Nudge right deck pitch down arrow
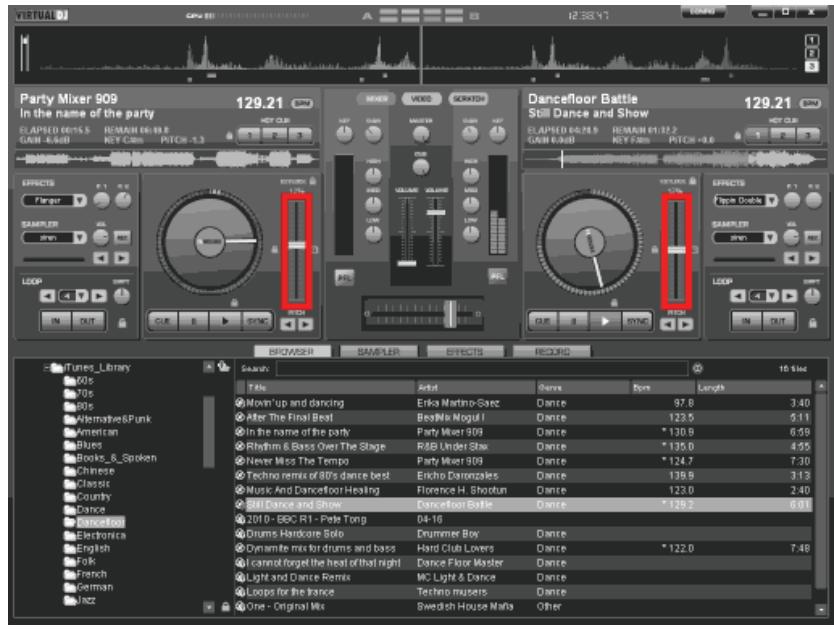This screenshot has height=629, width=834. pyautogui.click(x=668, y=324)
